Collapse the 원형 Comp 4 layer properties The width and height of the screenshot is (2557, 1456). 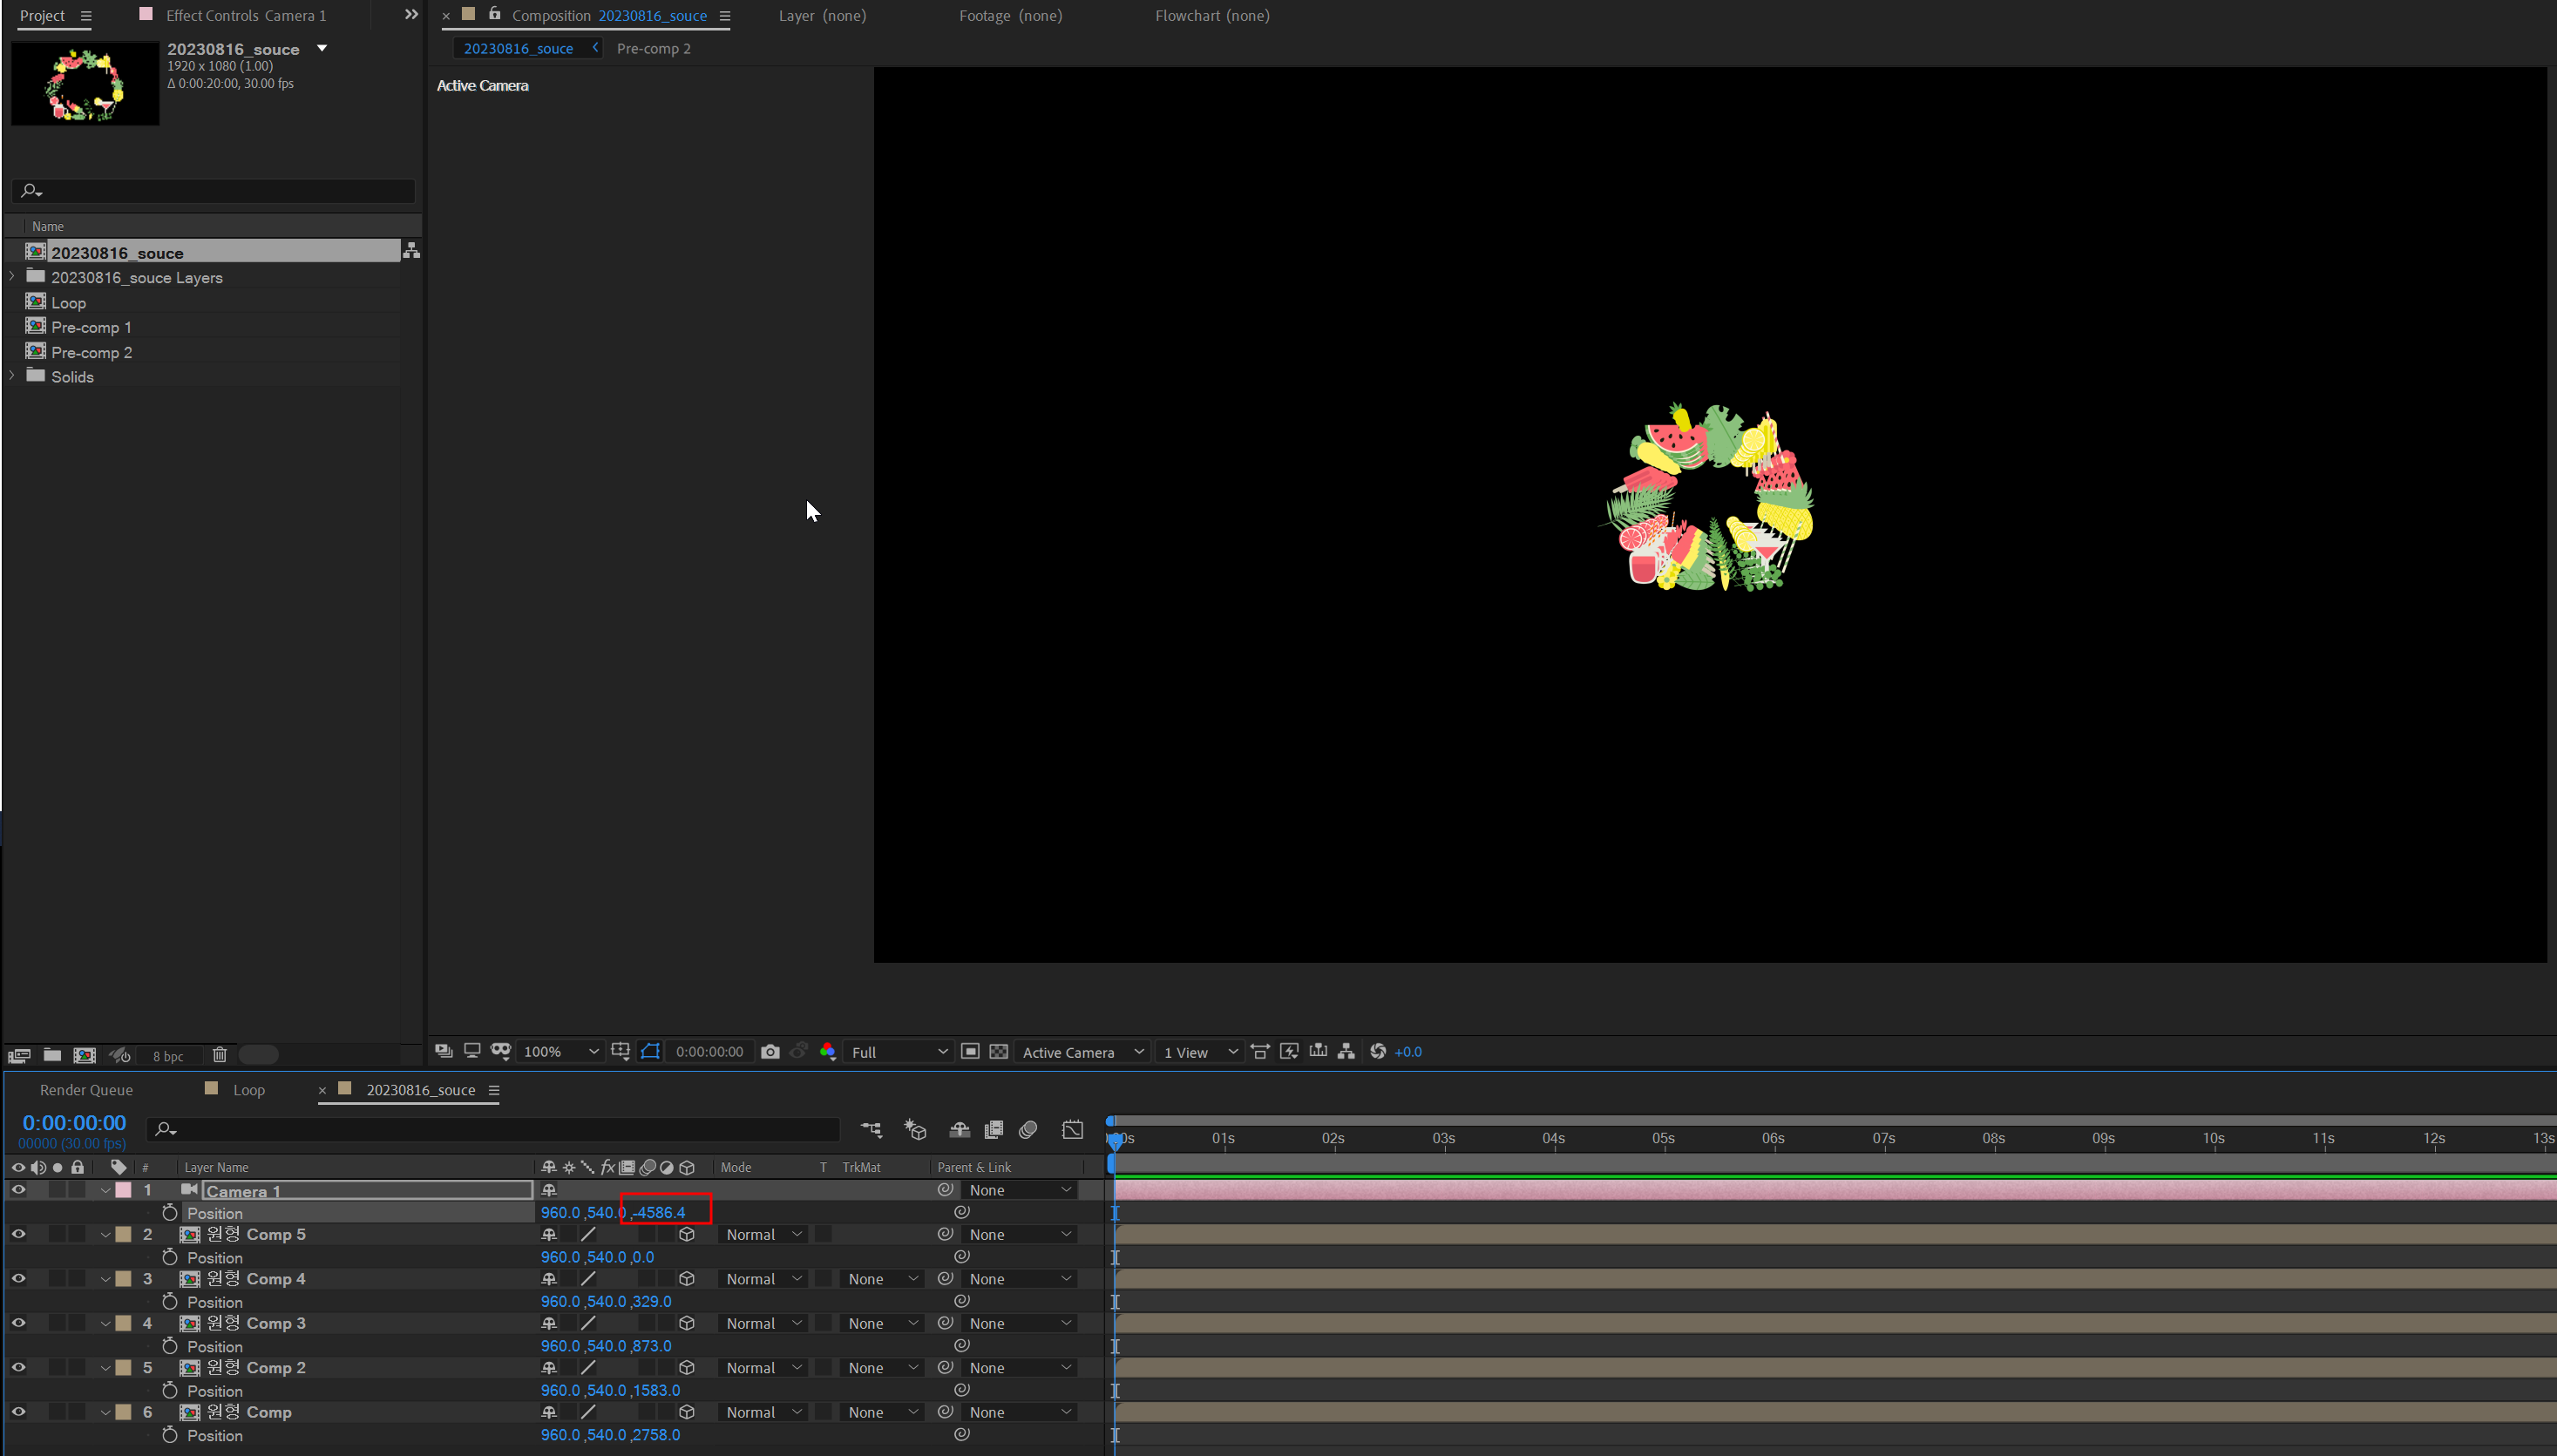pos(105,1279)
